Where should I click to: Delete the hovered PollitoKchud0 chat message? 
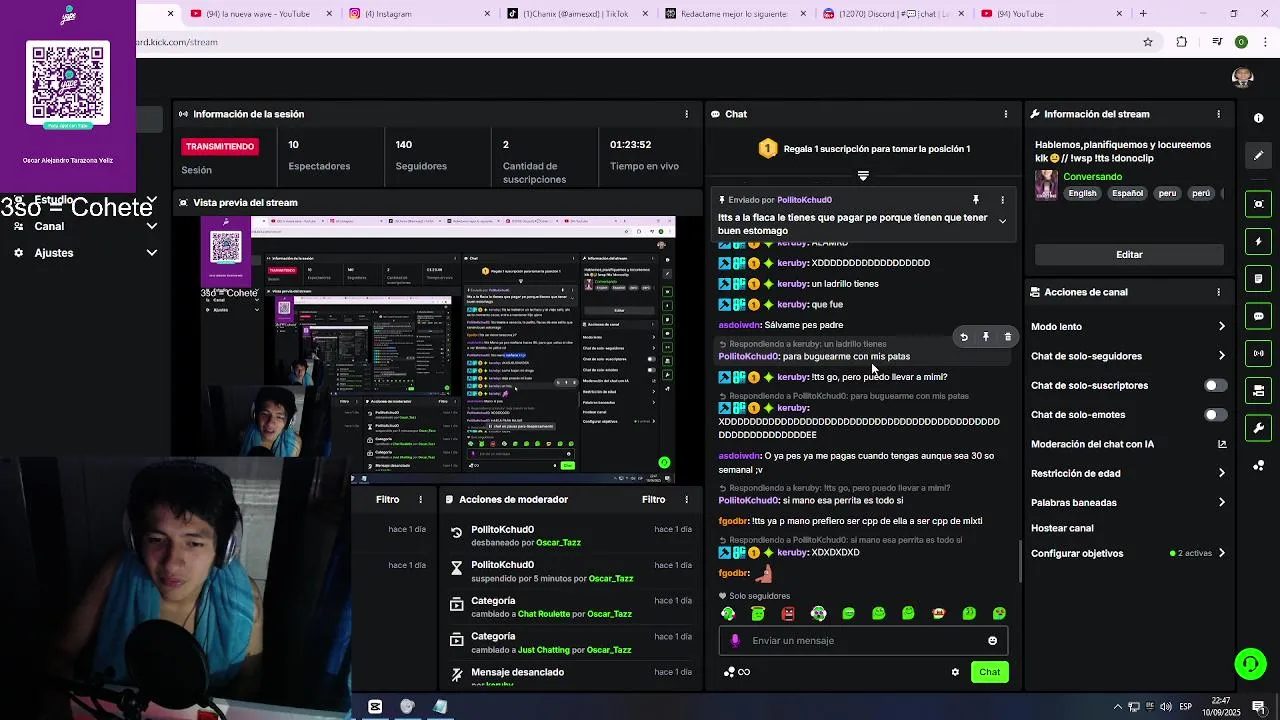(1008, 337)
